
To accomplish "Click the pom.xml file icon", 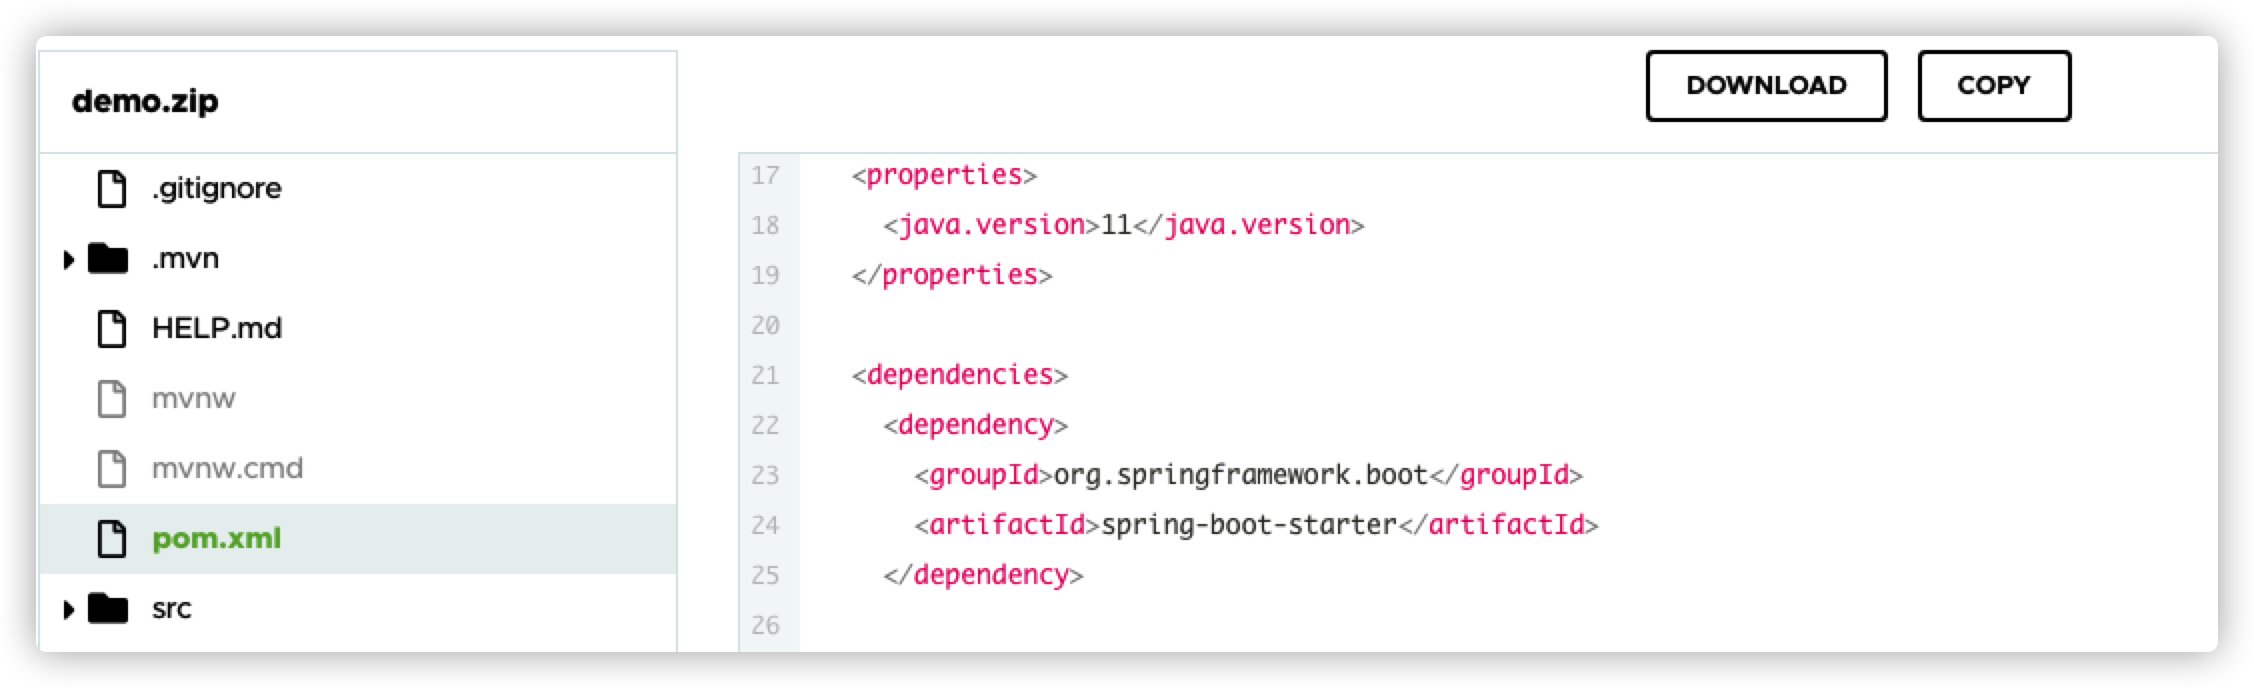I will click(112, 538).
